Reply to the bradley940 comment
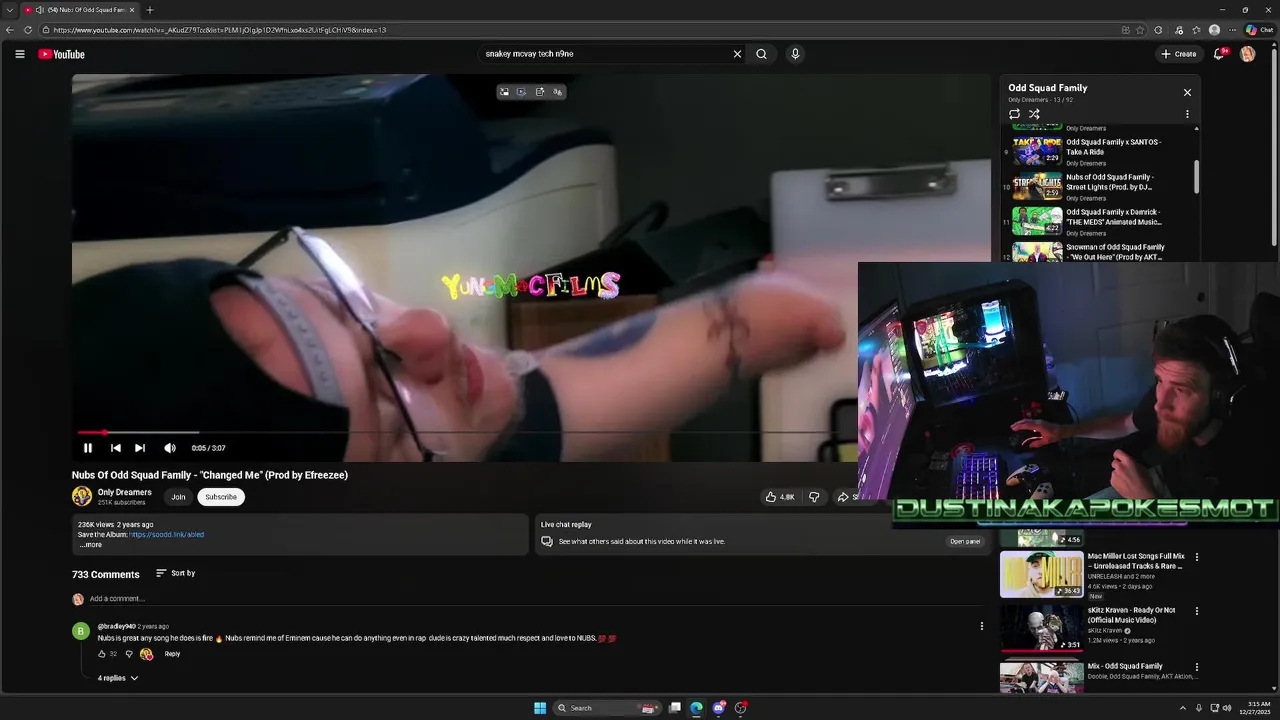The height and width of the screenshot is (720, 1280). coord(172,654)
